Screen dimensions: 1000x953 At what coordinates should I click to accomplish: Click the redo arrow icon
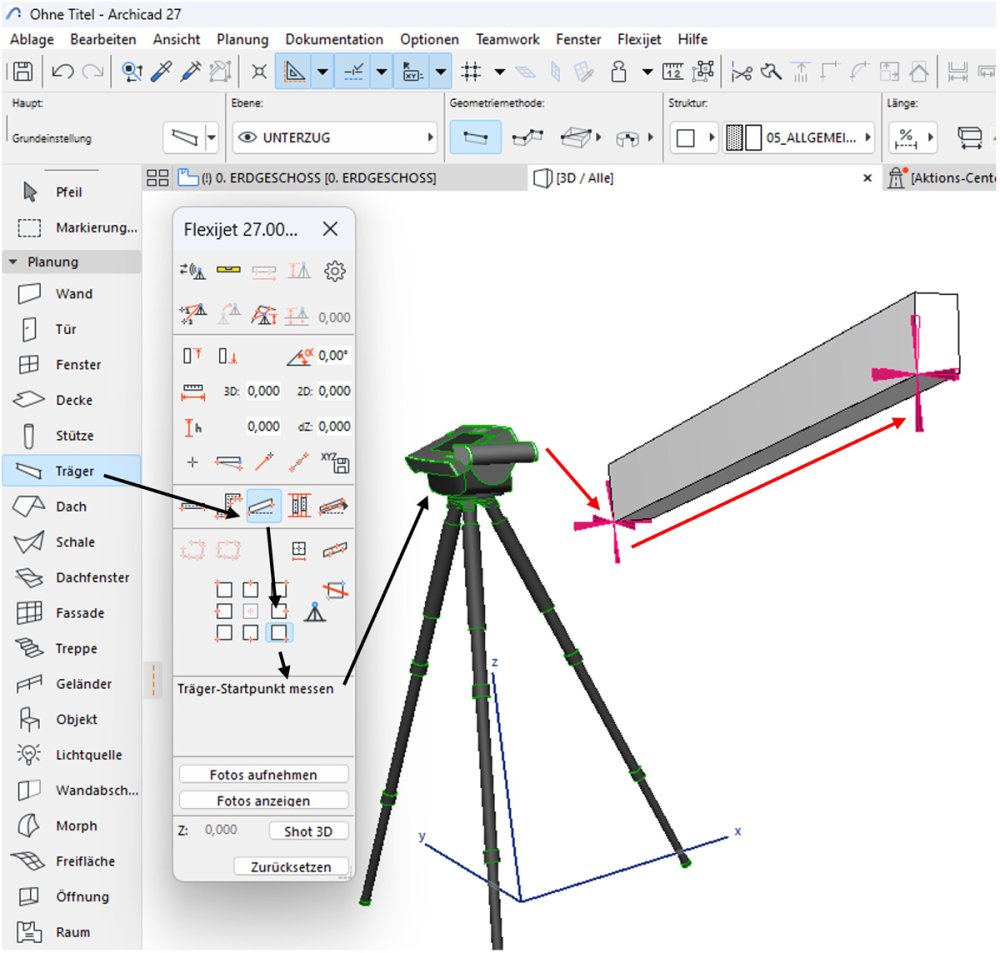(x=94, y=71)
